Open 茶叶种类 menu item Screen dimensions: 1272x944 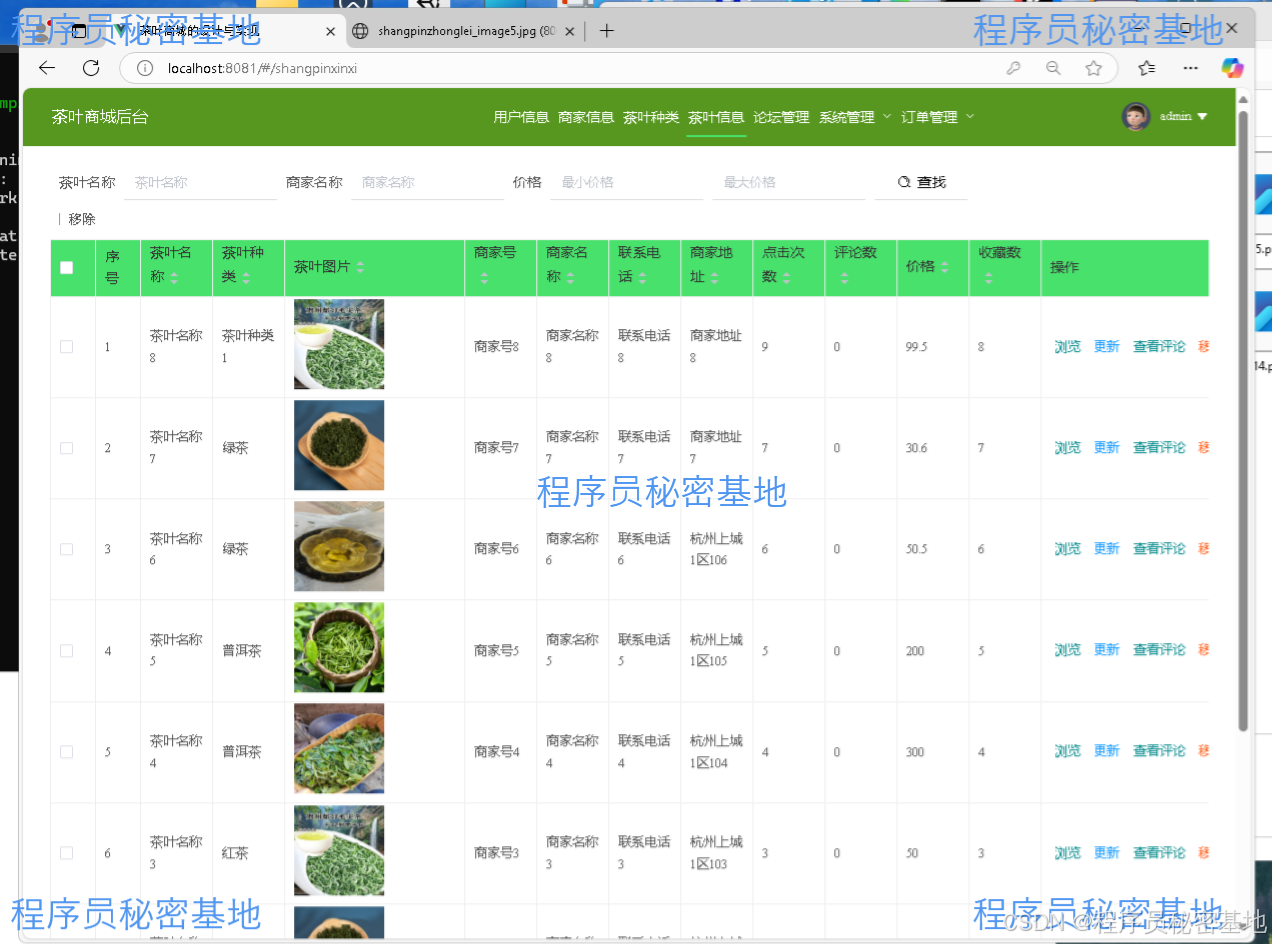(x=651, y=117)
